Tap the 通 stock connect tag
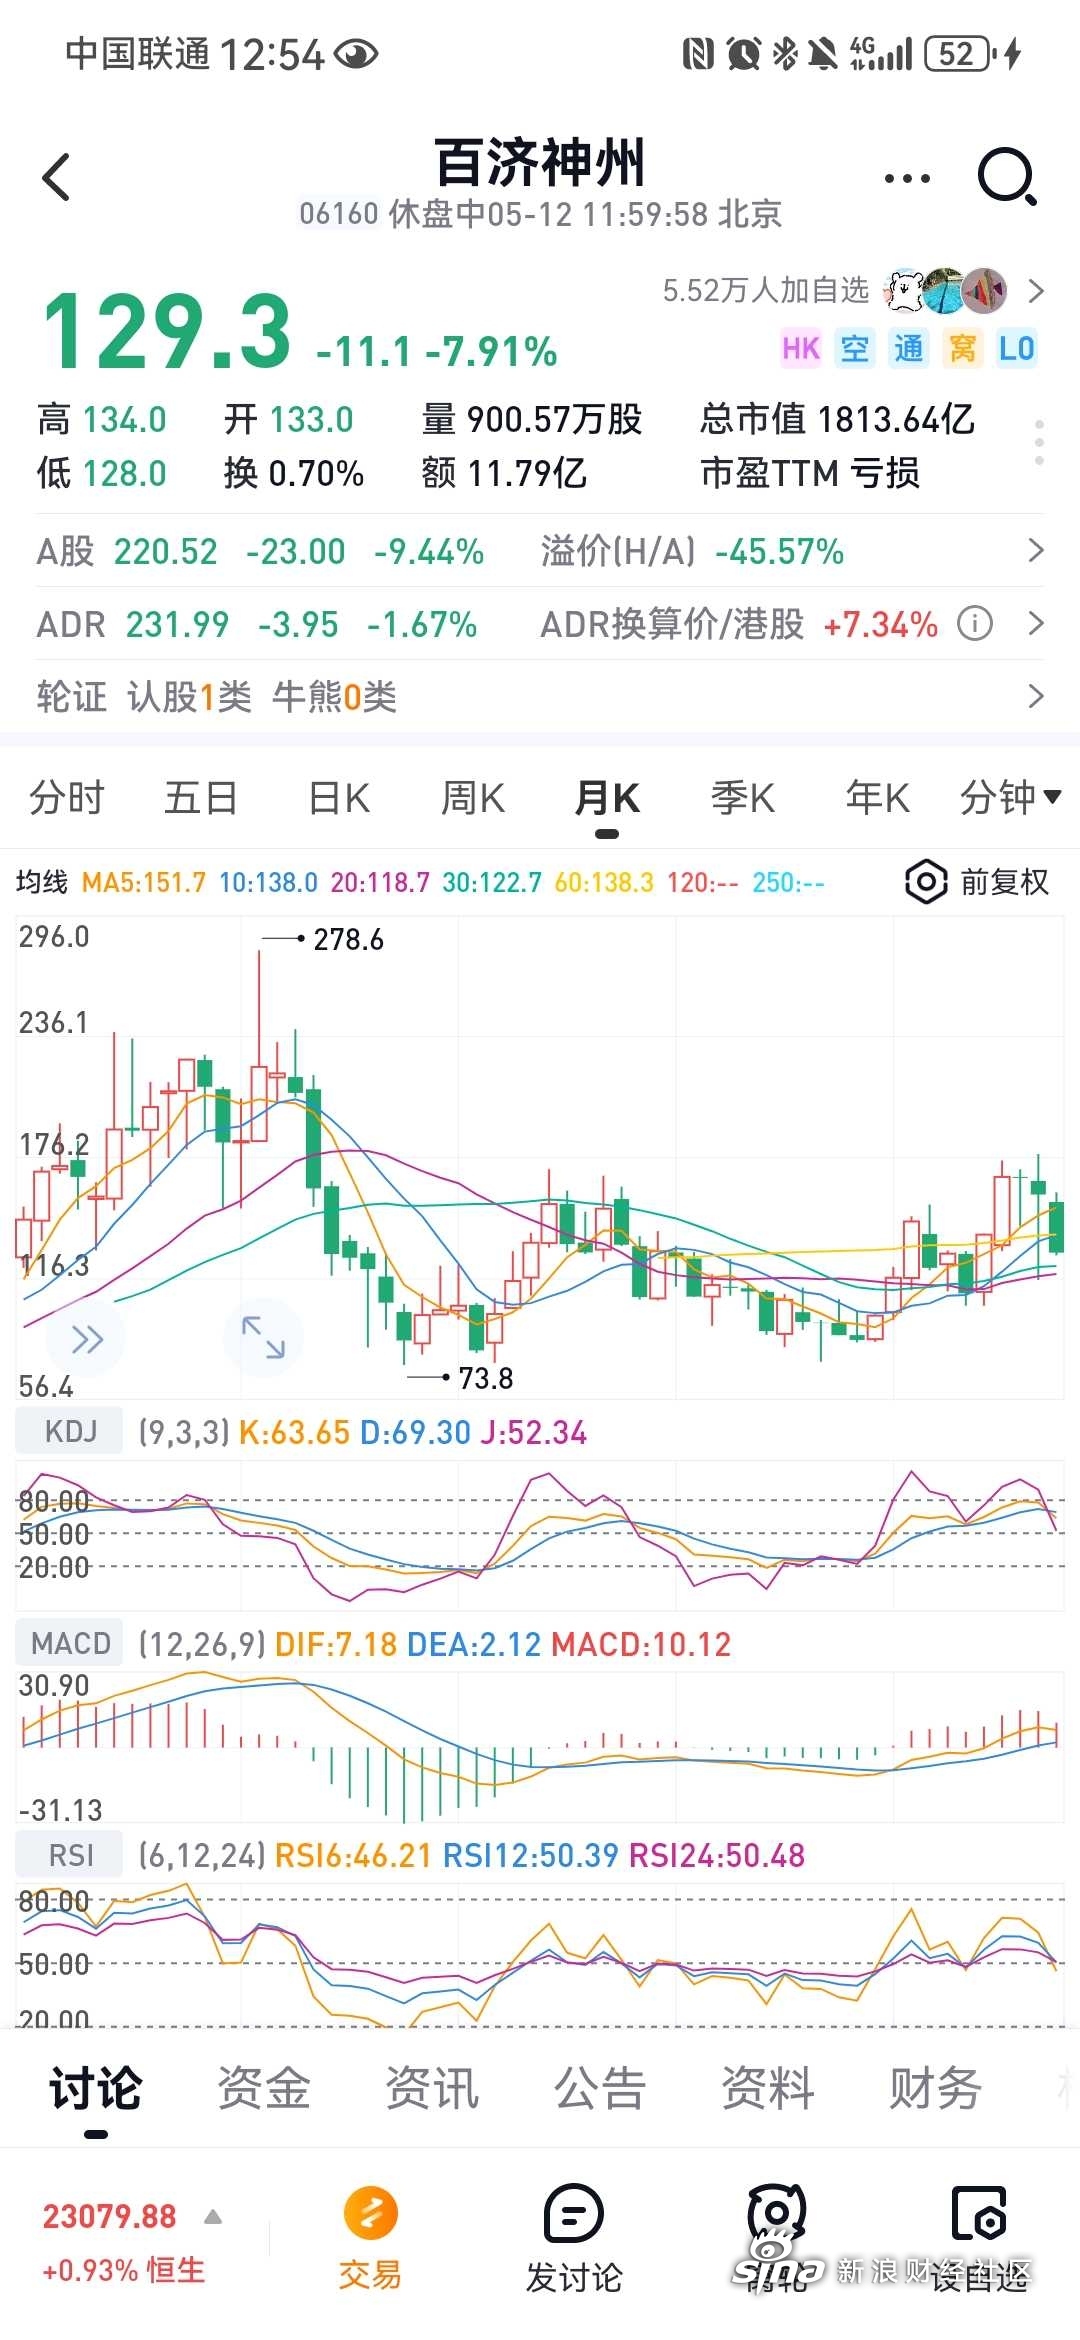Image resolution: width=1080 pixels, height=2340 pixels. [x=909, y=348]
